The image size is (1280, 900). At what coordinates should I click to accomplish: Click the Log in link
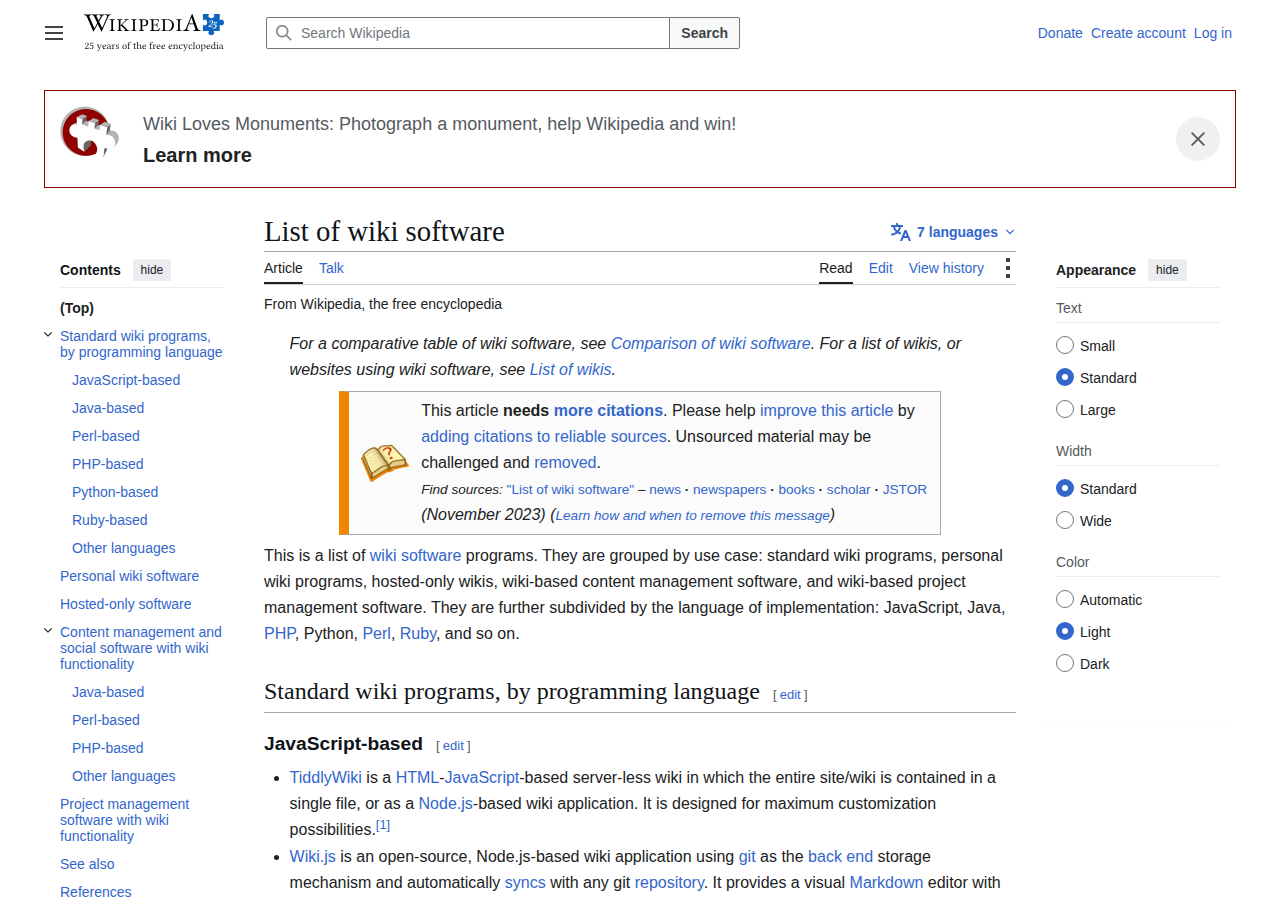pos(1213,33)
